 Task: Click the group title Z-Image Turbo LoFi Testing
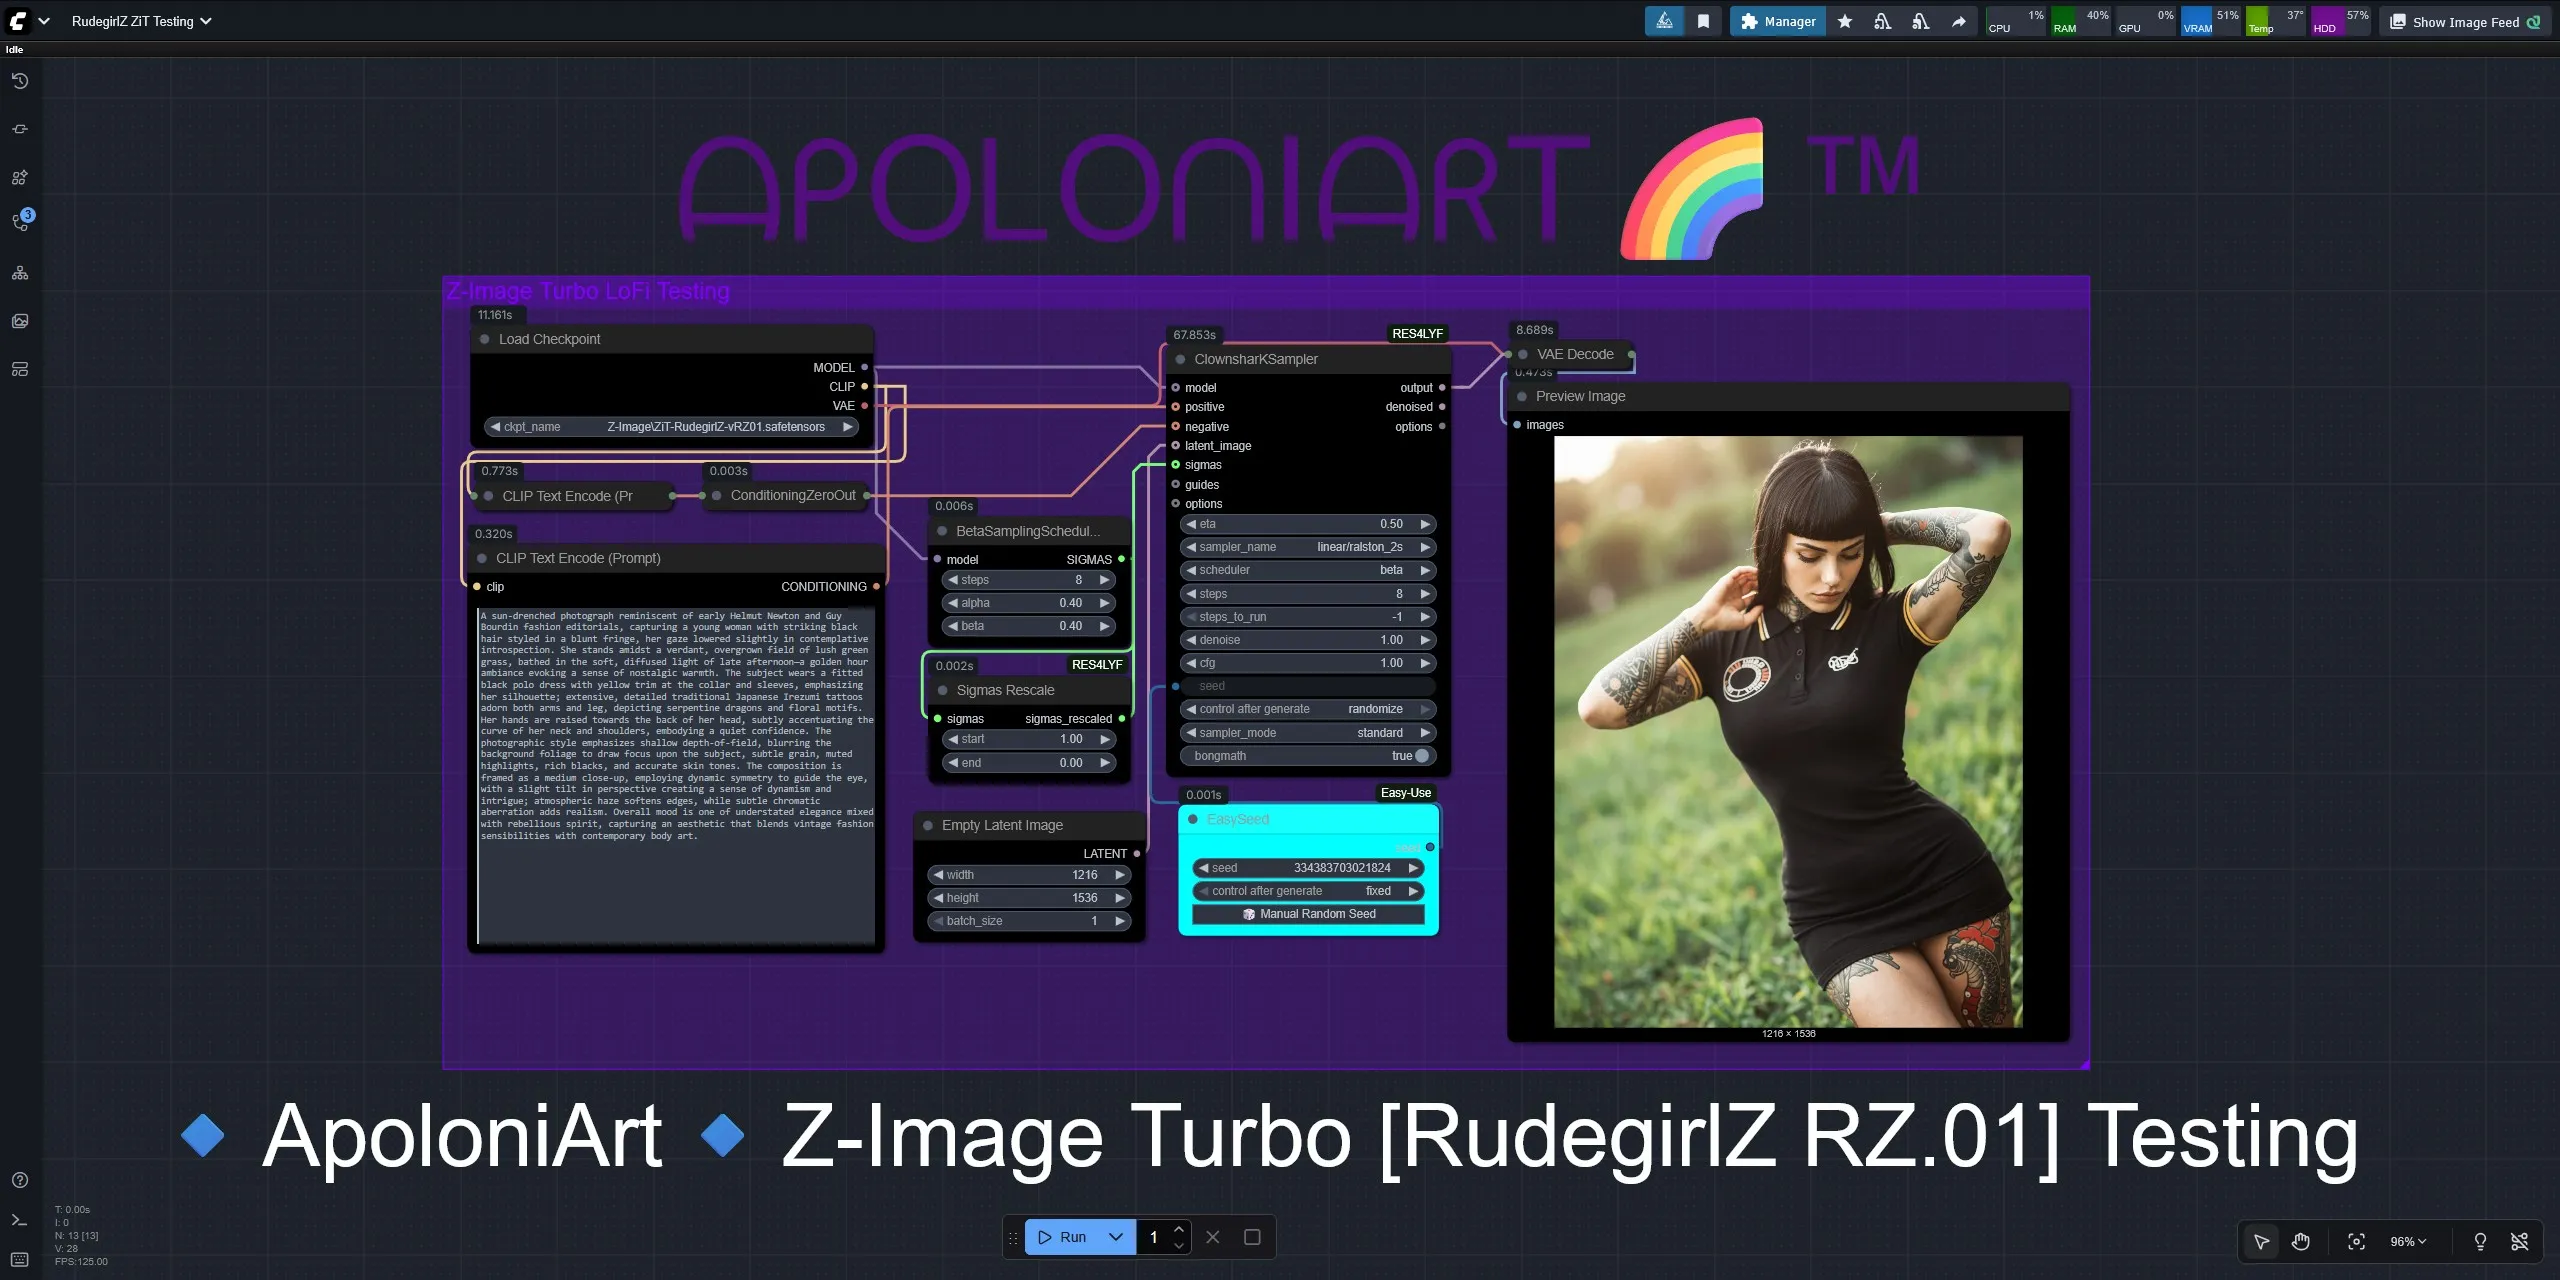click(x=588, y=291)
